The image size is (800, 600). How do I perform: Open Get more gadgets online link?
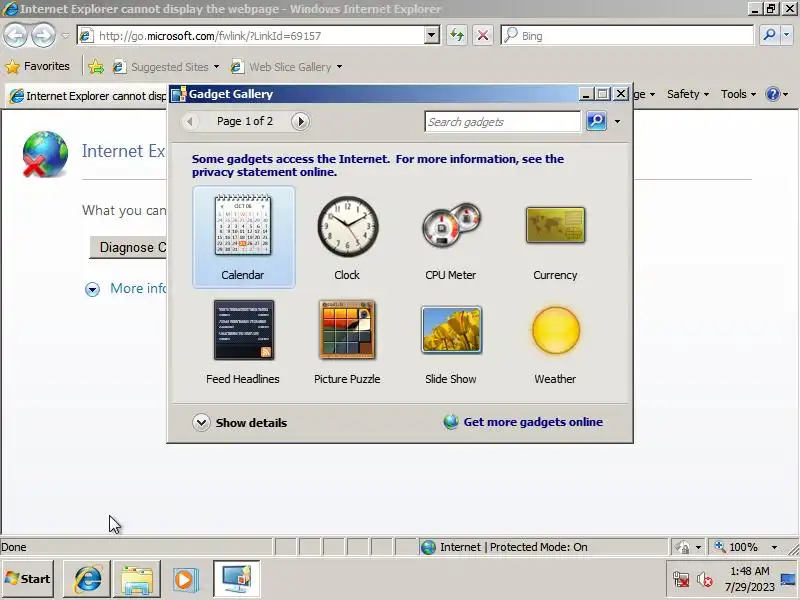pyautogui.click(x=533, y=422)
